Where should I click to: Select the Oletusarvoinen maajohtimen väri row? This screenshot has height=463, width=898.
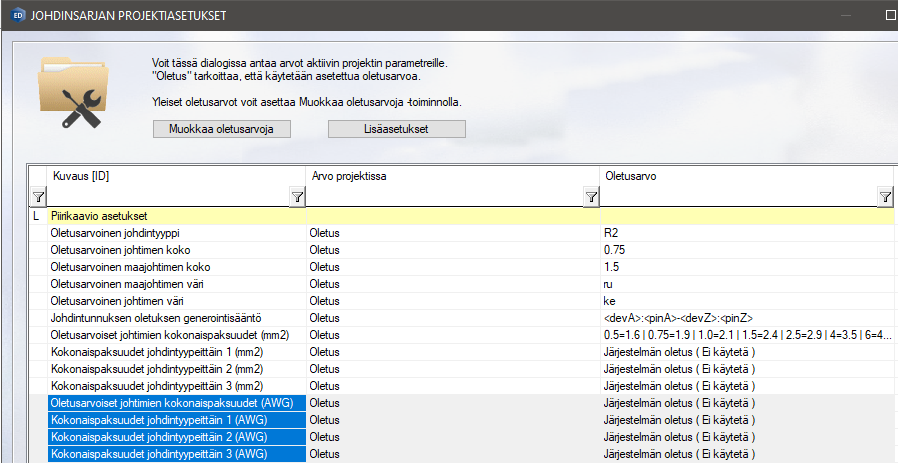tap(170, 284)
